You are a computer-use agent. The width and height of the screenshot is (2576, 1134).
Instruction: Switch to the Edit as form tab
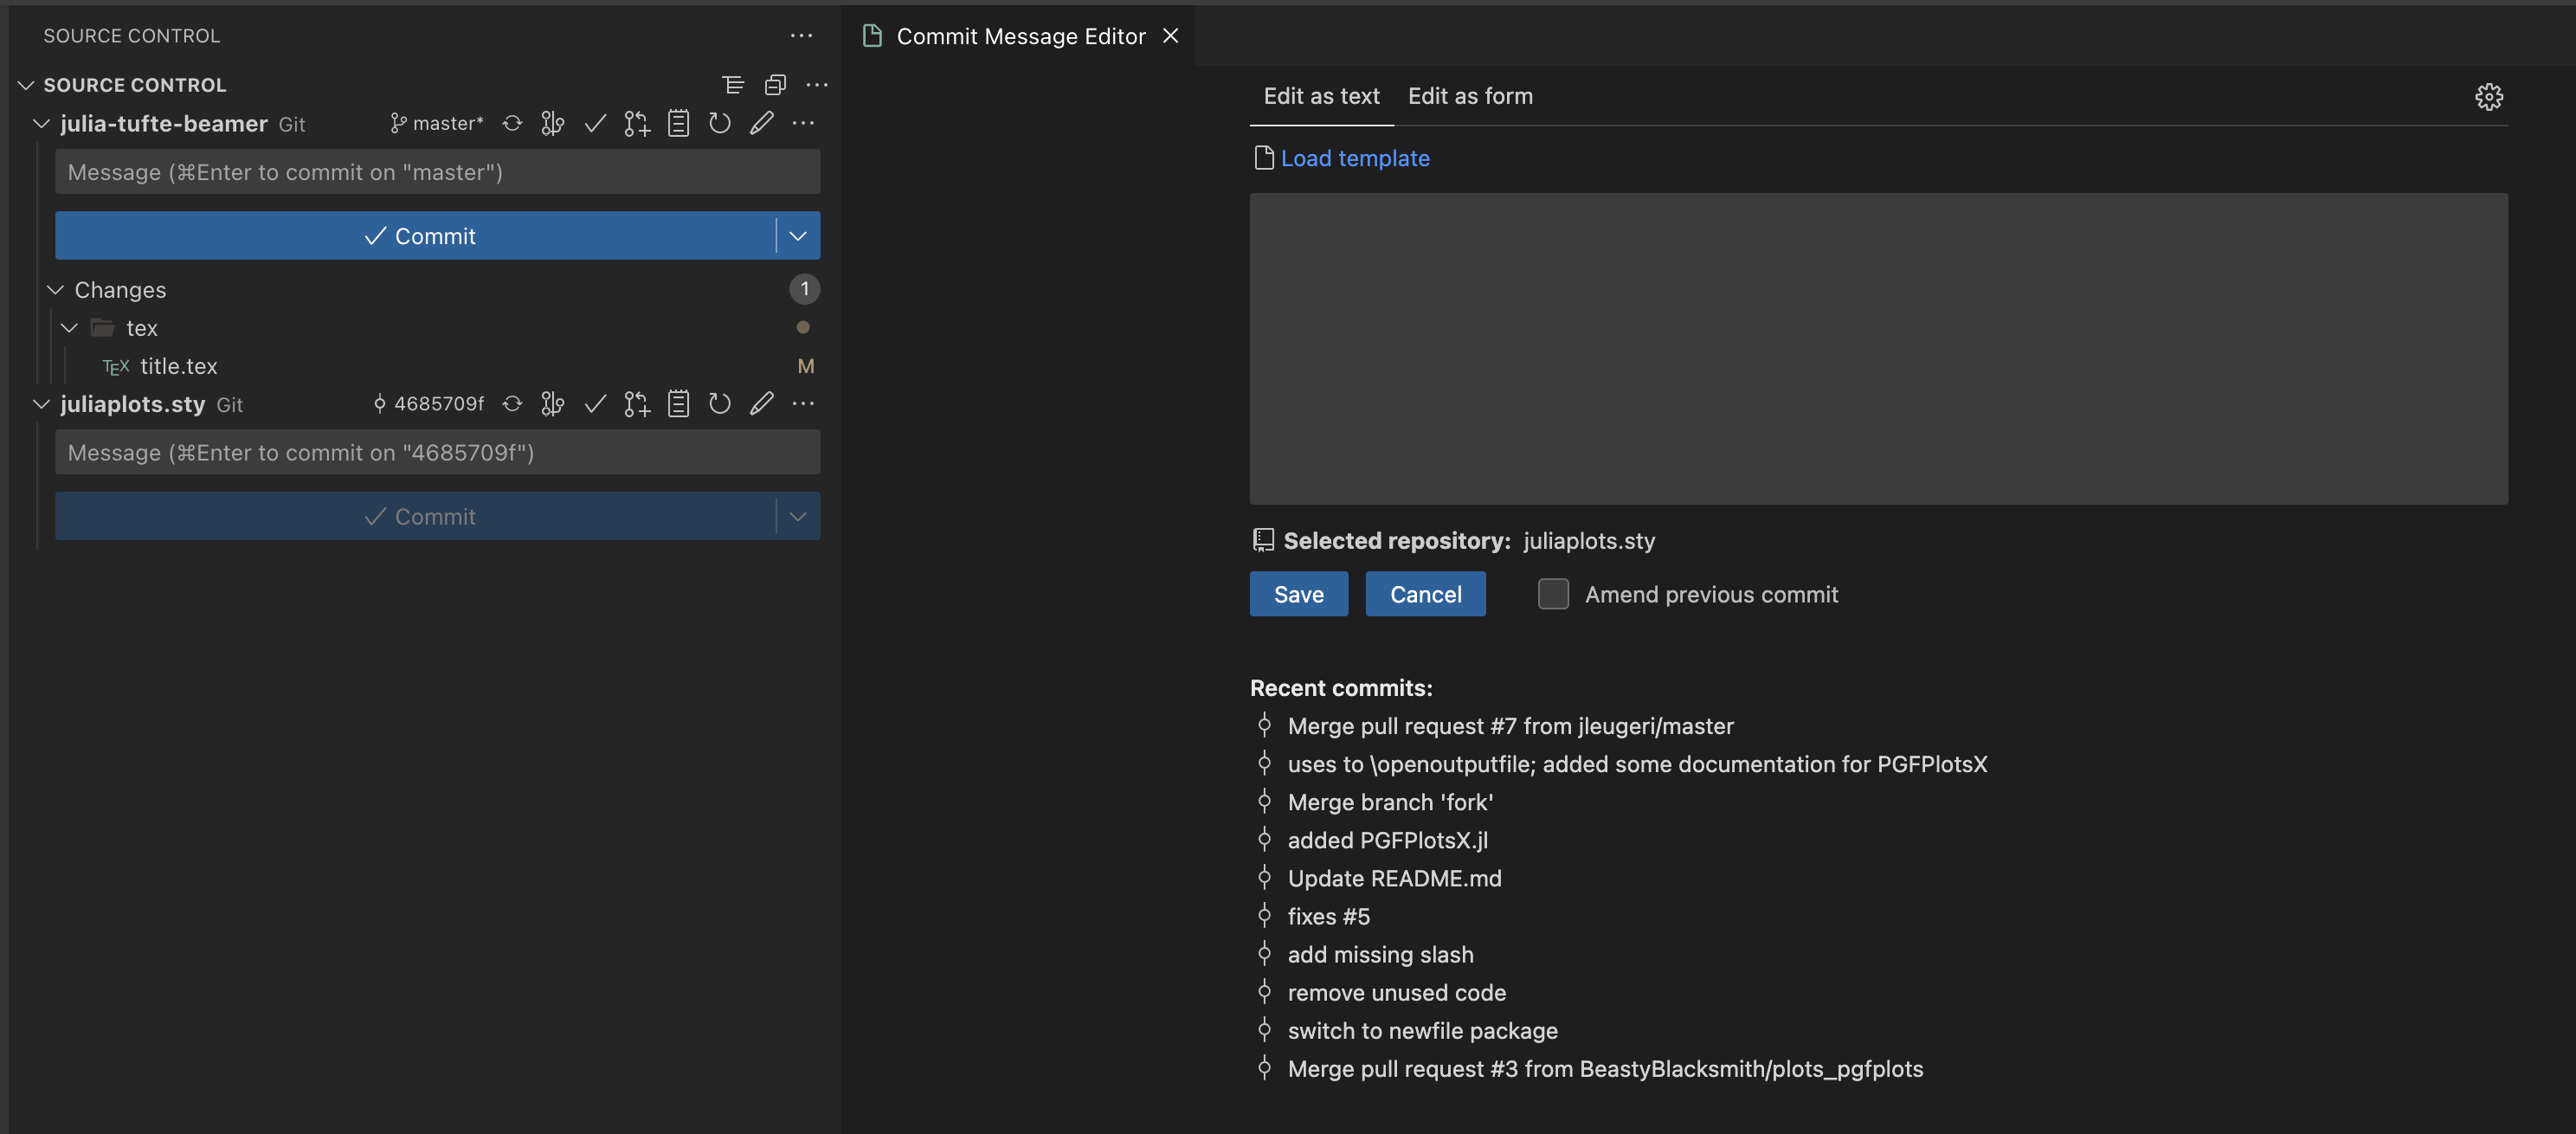tap(1470, 96)
